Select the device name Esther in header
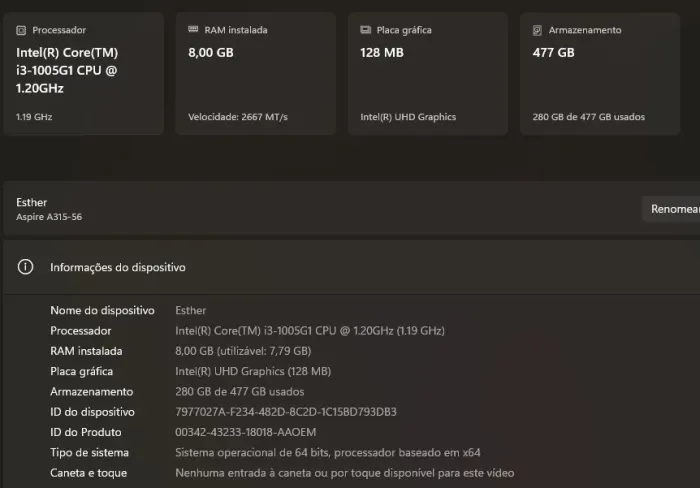The width and height of the screenshot is (700, 488). point(31,202)
